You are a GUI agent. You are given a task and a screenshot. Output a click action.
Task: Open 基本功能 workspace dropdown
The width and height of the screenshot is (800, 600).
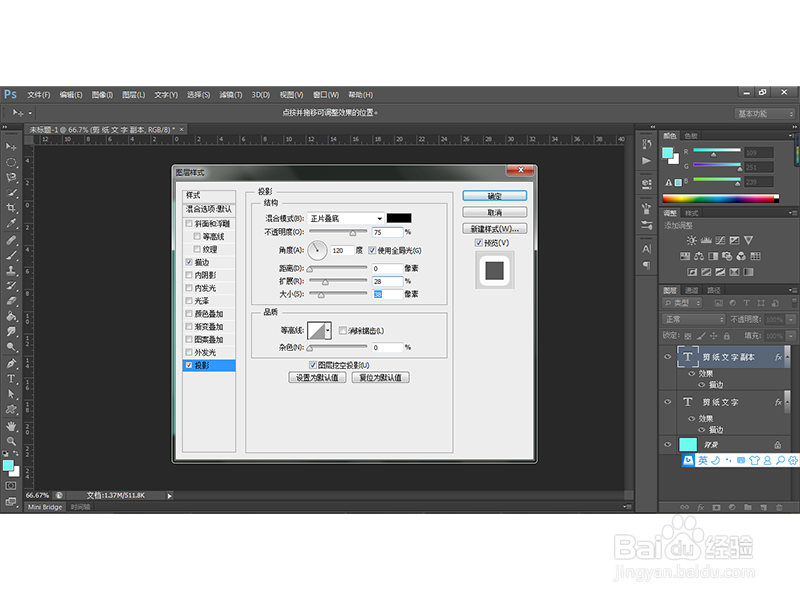point(765,114)
